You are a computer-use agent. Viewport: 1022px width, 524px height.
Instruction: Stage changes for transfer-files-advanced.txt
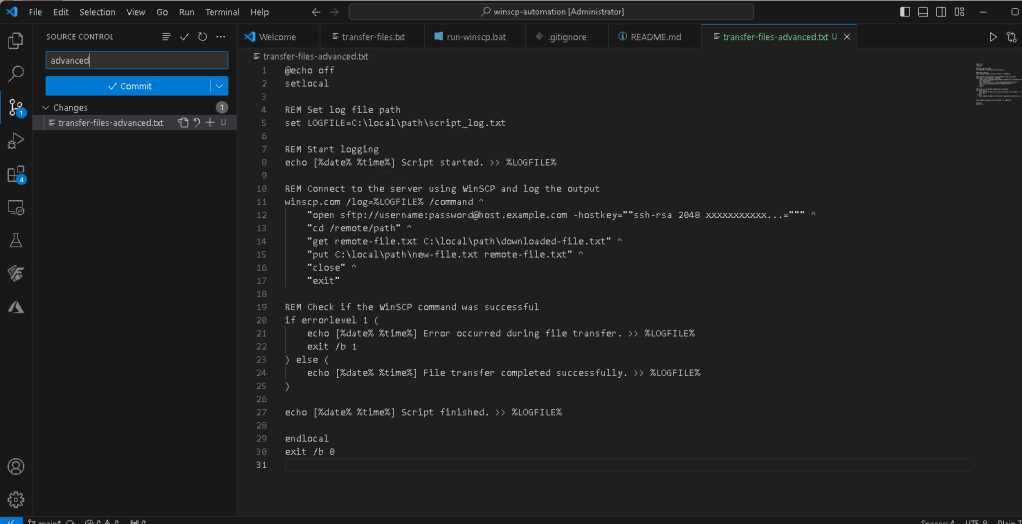(209, 123)
